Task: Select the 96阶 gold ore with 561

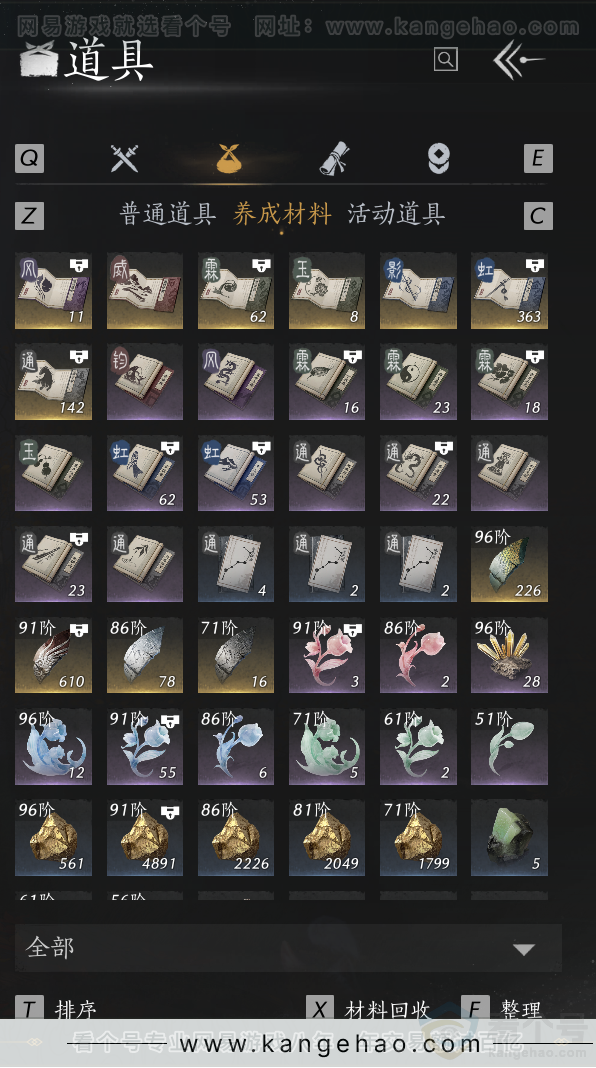Action: pos(53,838)
